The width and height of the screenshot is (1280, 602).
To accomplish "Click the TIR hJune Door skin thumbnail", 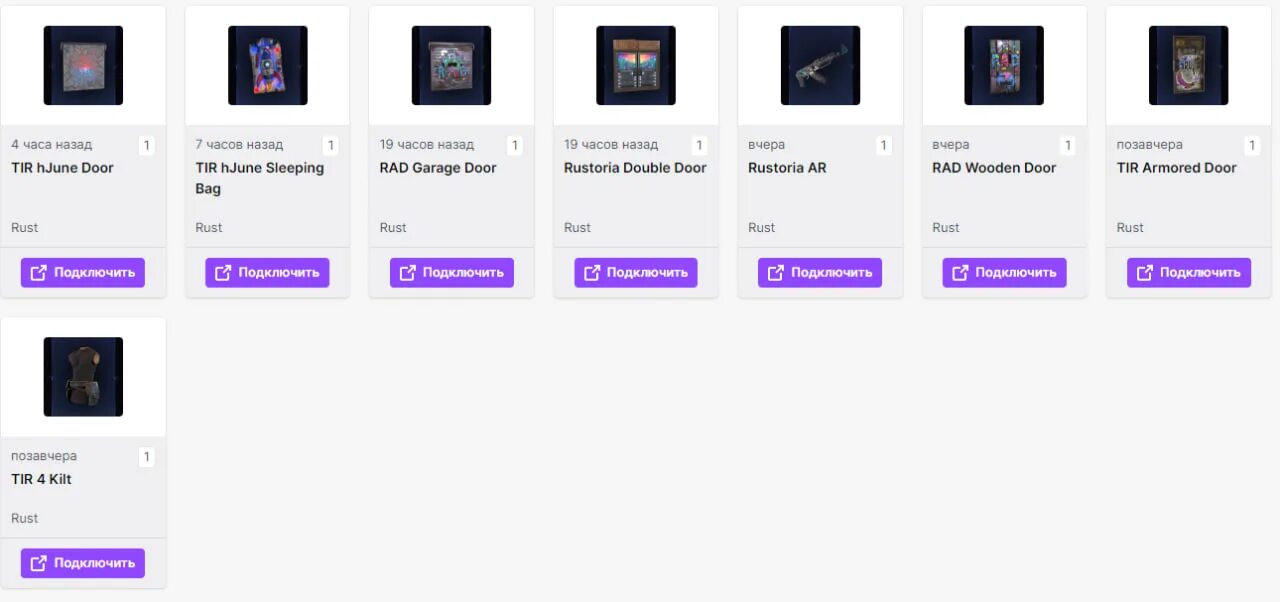I will click(83, 65).
